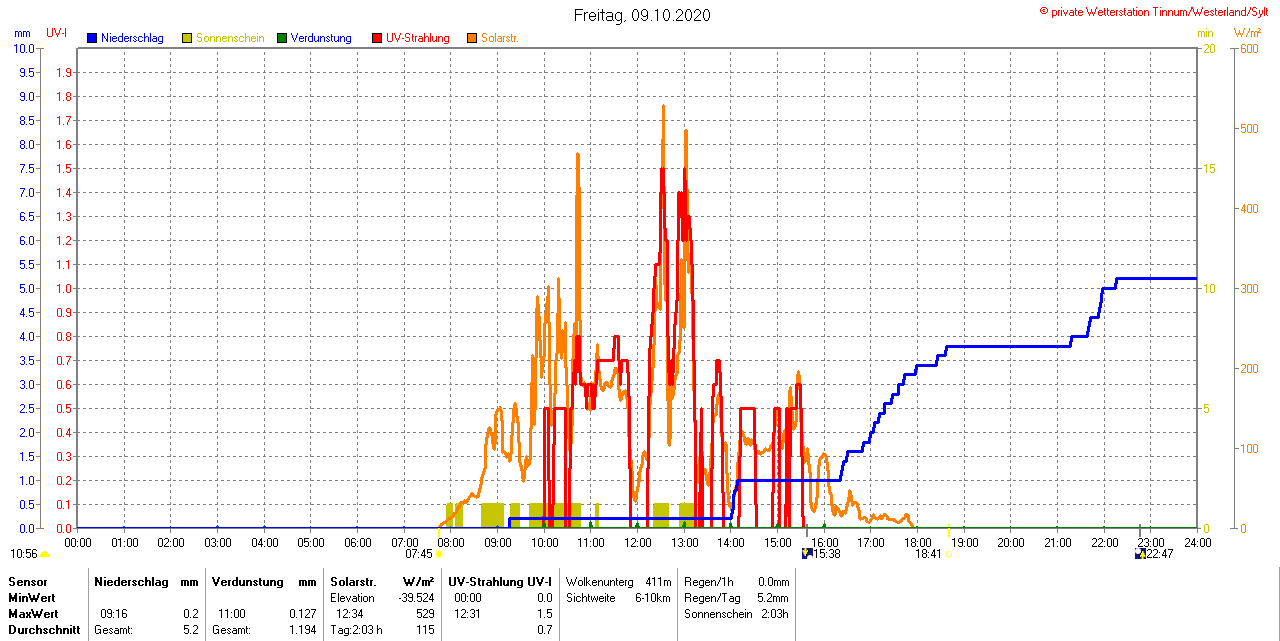Click the chart title Freitag, 09.10.2020

(642, 15)
